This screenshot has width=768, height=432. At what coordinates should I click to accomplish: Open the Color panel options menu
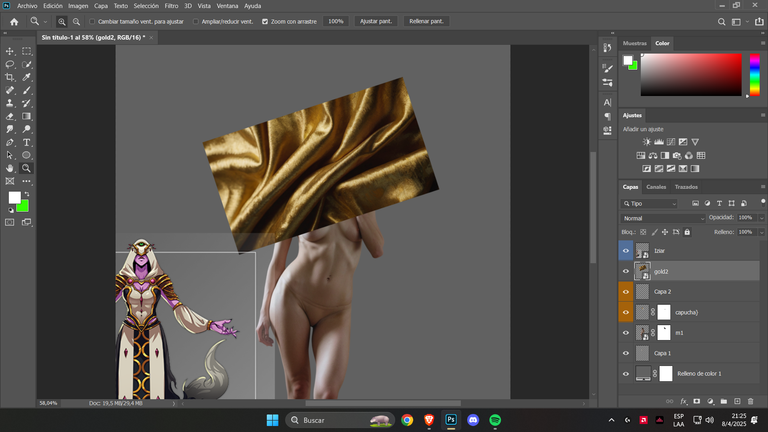763,43
